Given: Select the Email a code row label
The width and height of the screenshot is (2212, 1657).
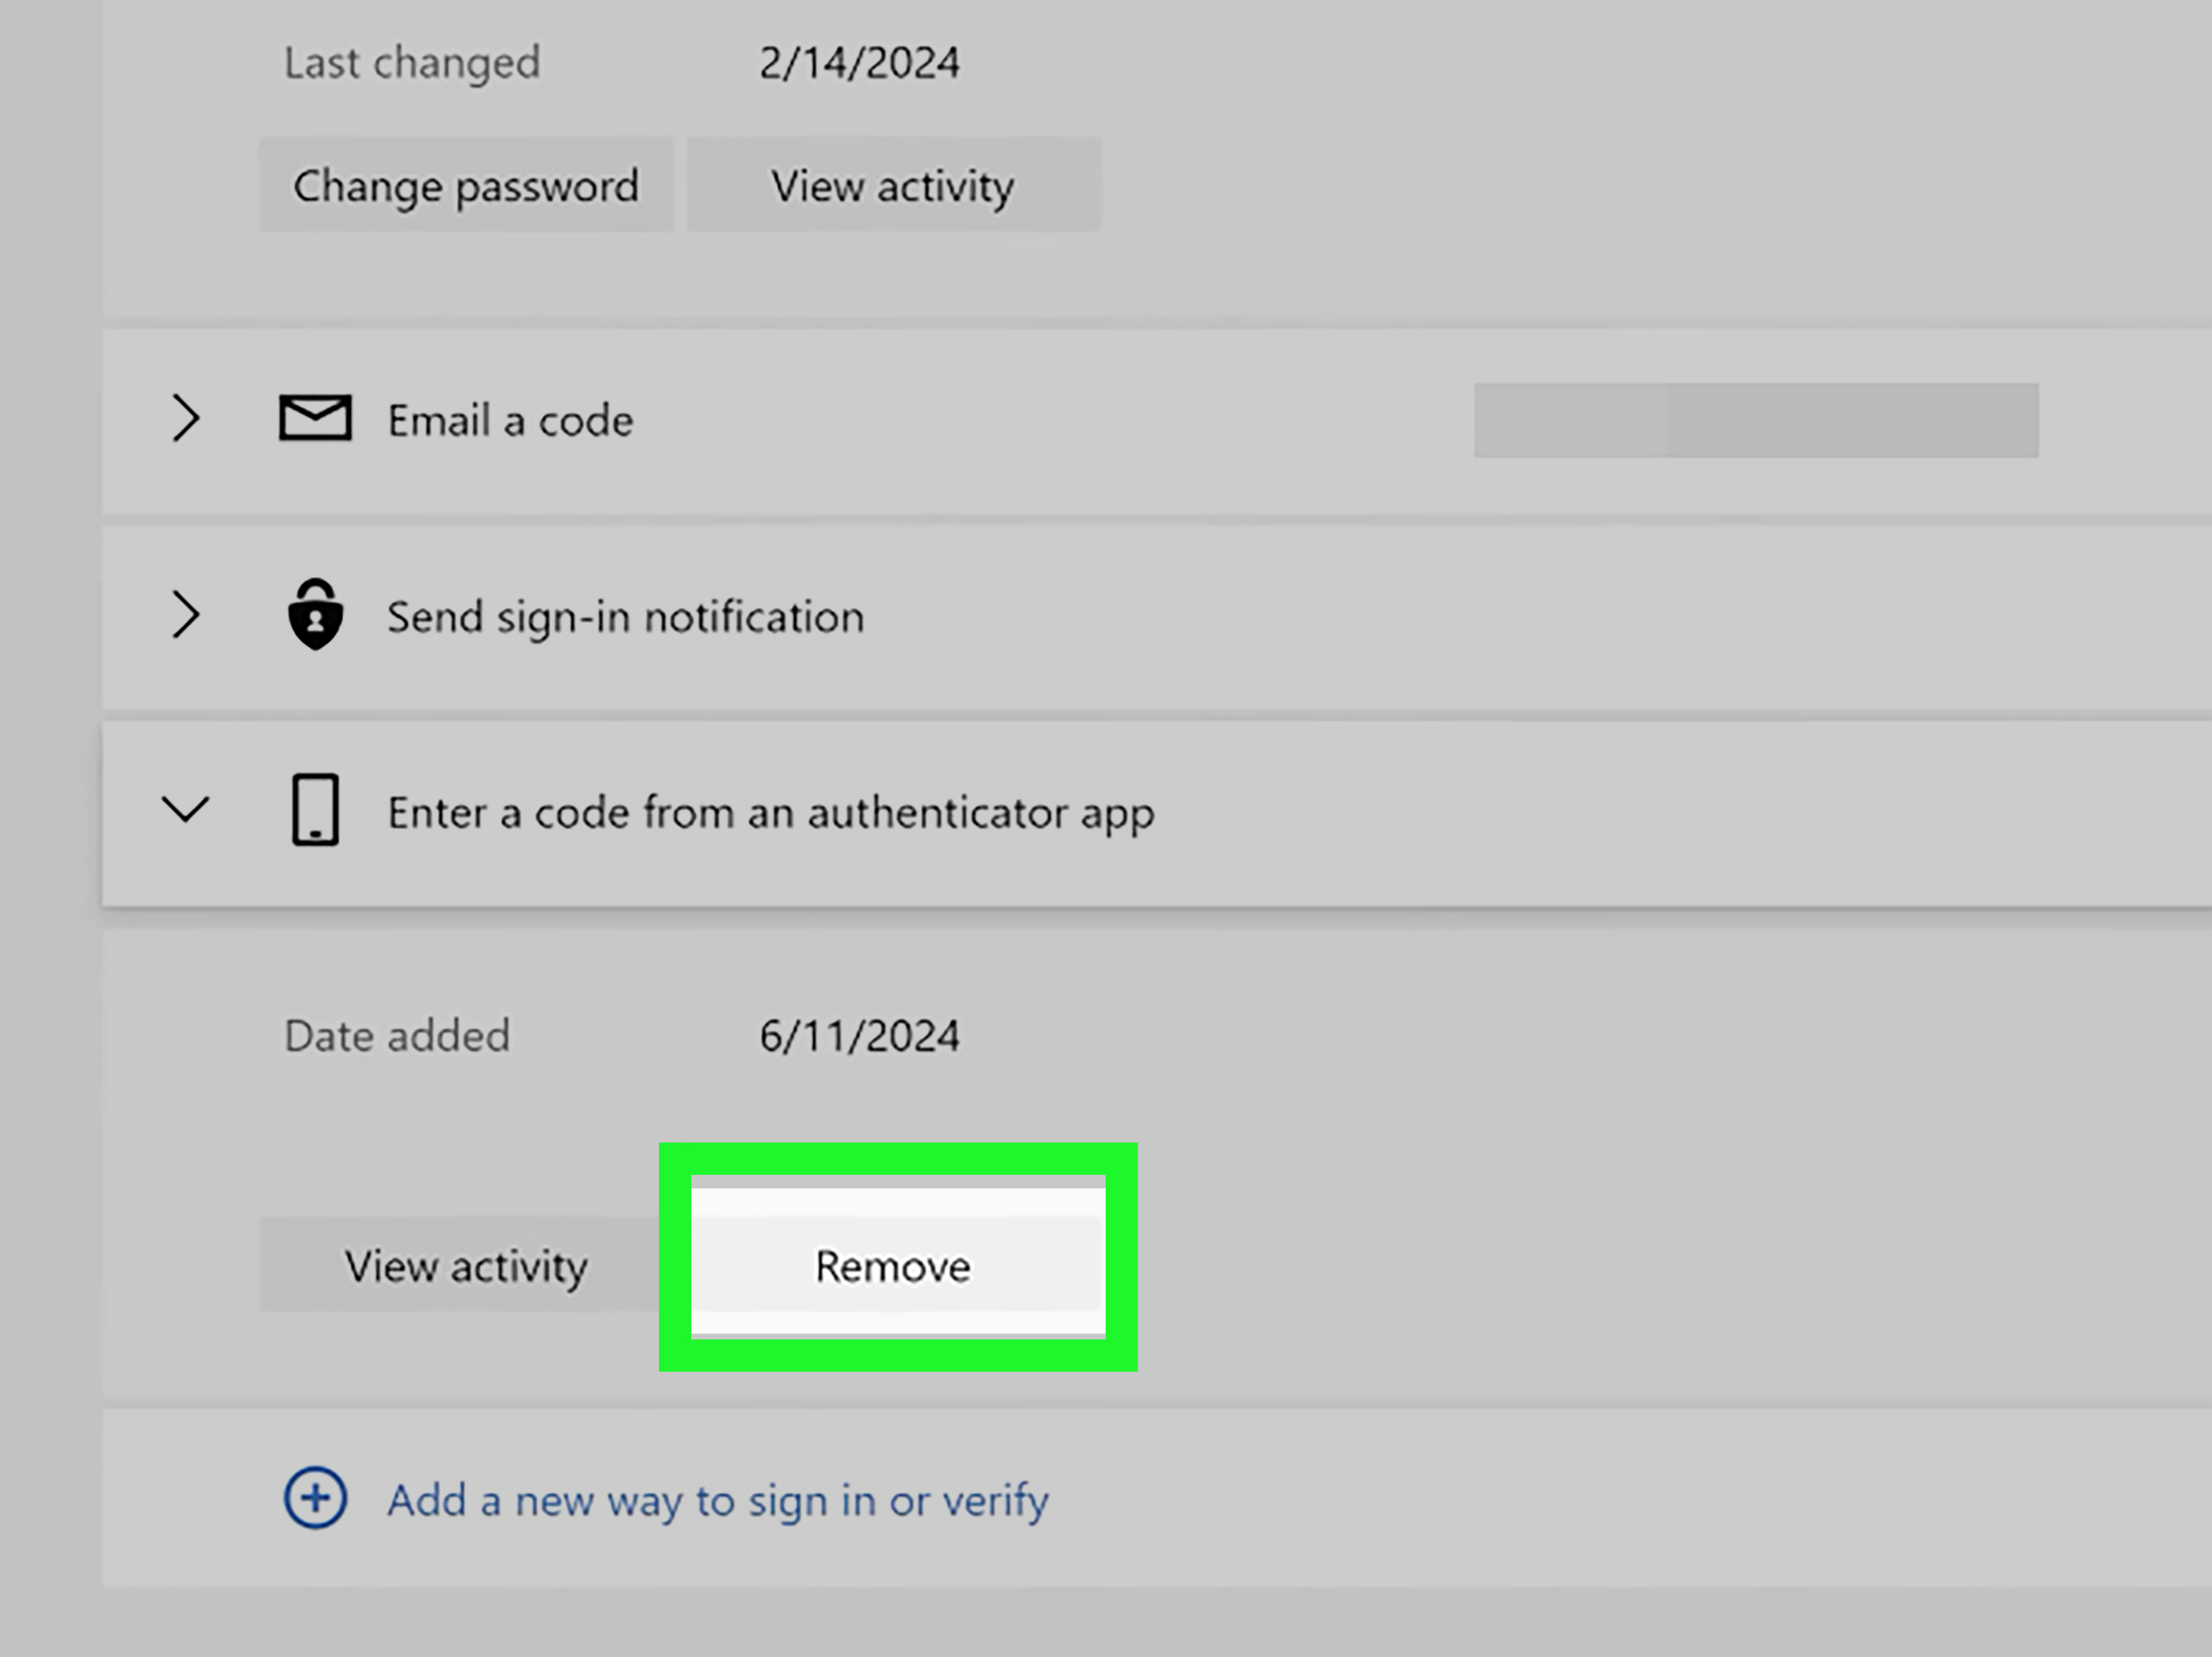Looking at the screenshot, I should click(x=510, y=421).
